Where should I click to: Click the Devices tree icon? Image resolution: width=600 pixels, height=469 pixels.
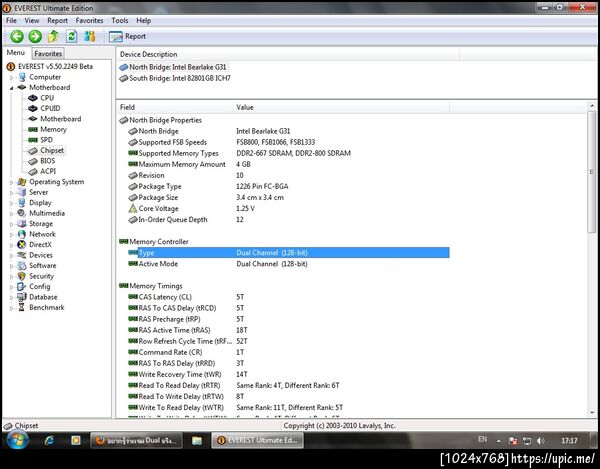click(x=22, y=255)
